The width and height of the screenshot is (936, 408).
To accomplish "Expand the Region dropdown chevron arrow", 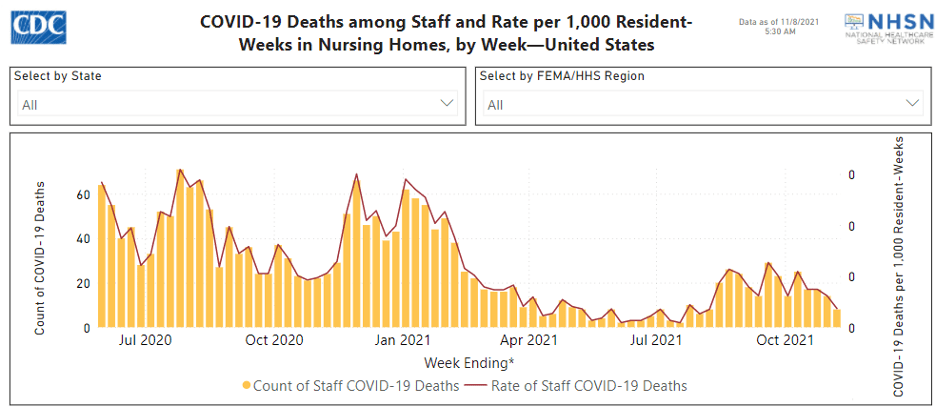I will [x=912, y=104].
